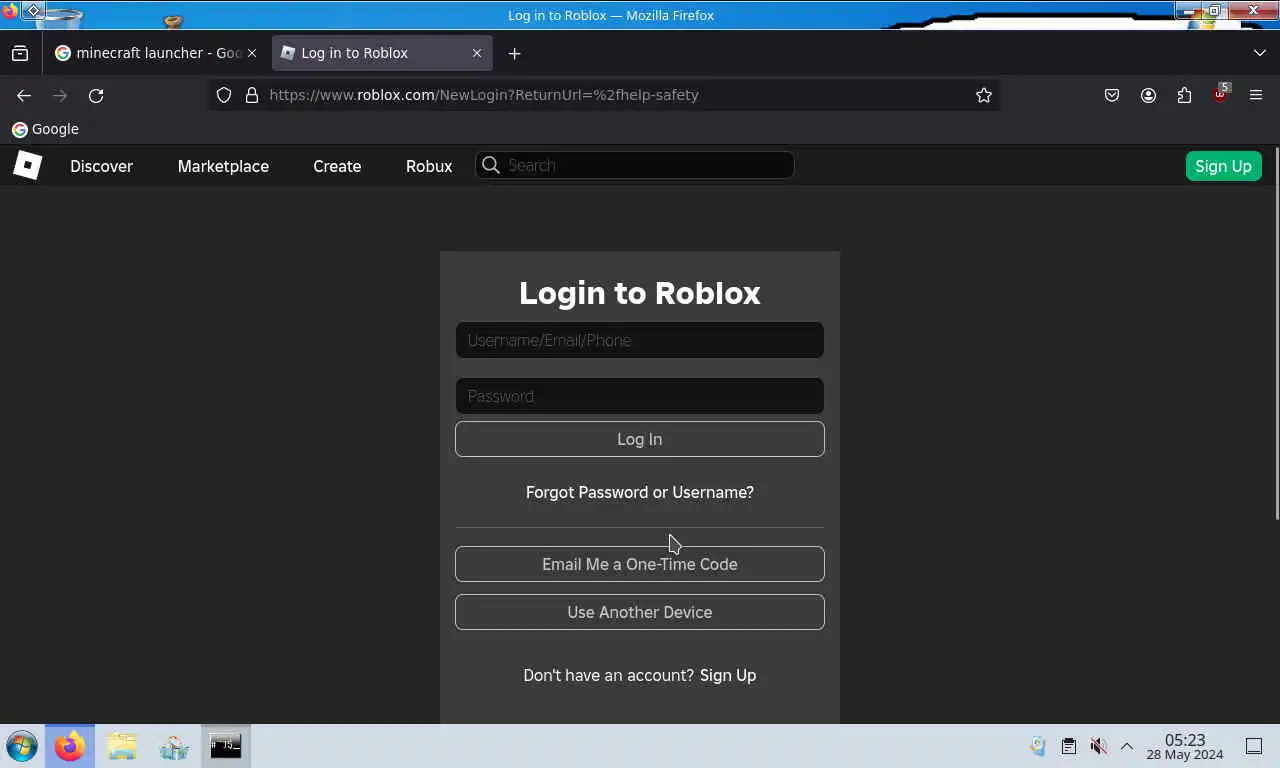Screen dimensions: 1280x768
Task: Click Email Me a One-Time Code button
Action: (640, 564)
